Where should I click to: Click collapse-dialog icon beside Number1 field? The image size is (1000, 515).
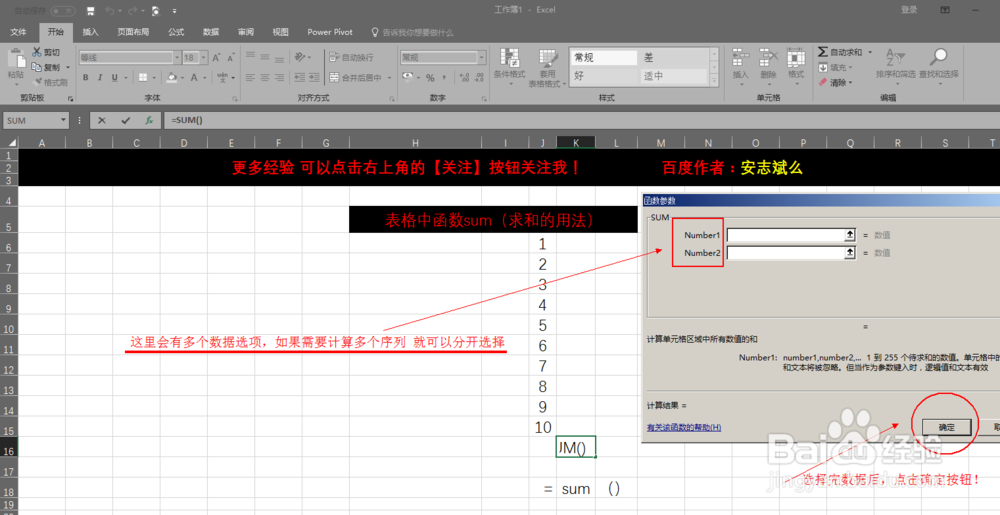849,235
